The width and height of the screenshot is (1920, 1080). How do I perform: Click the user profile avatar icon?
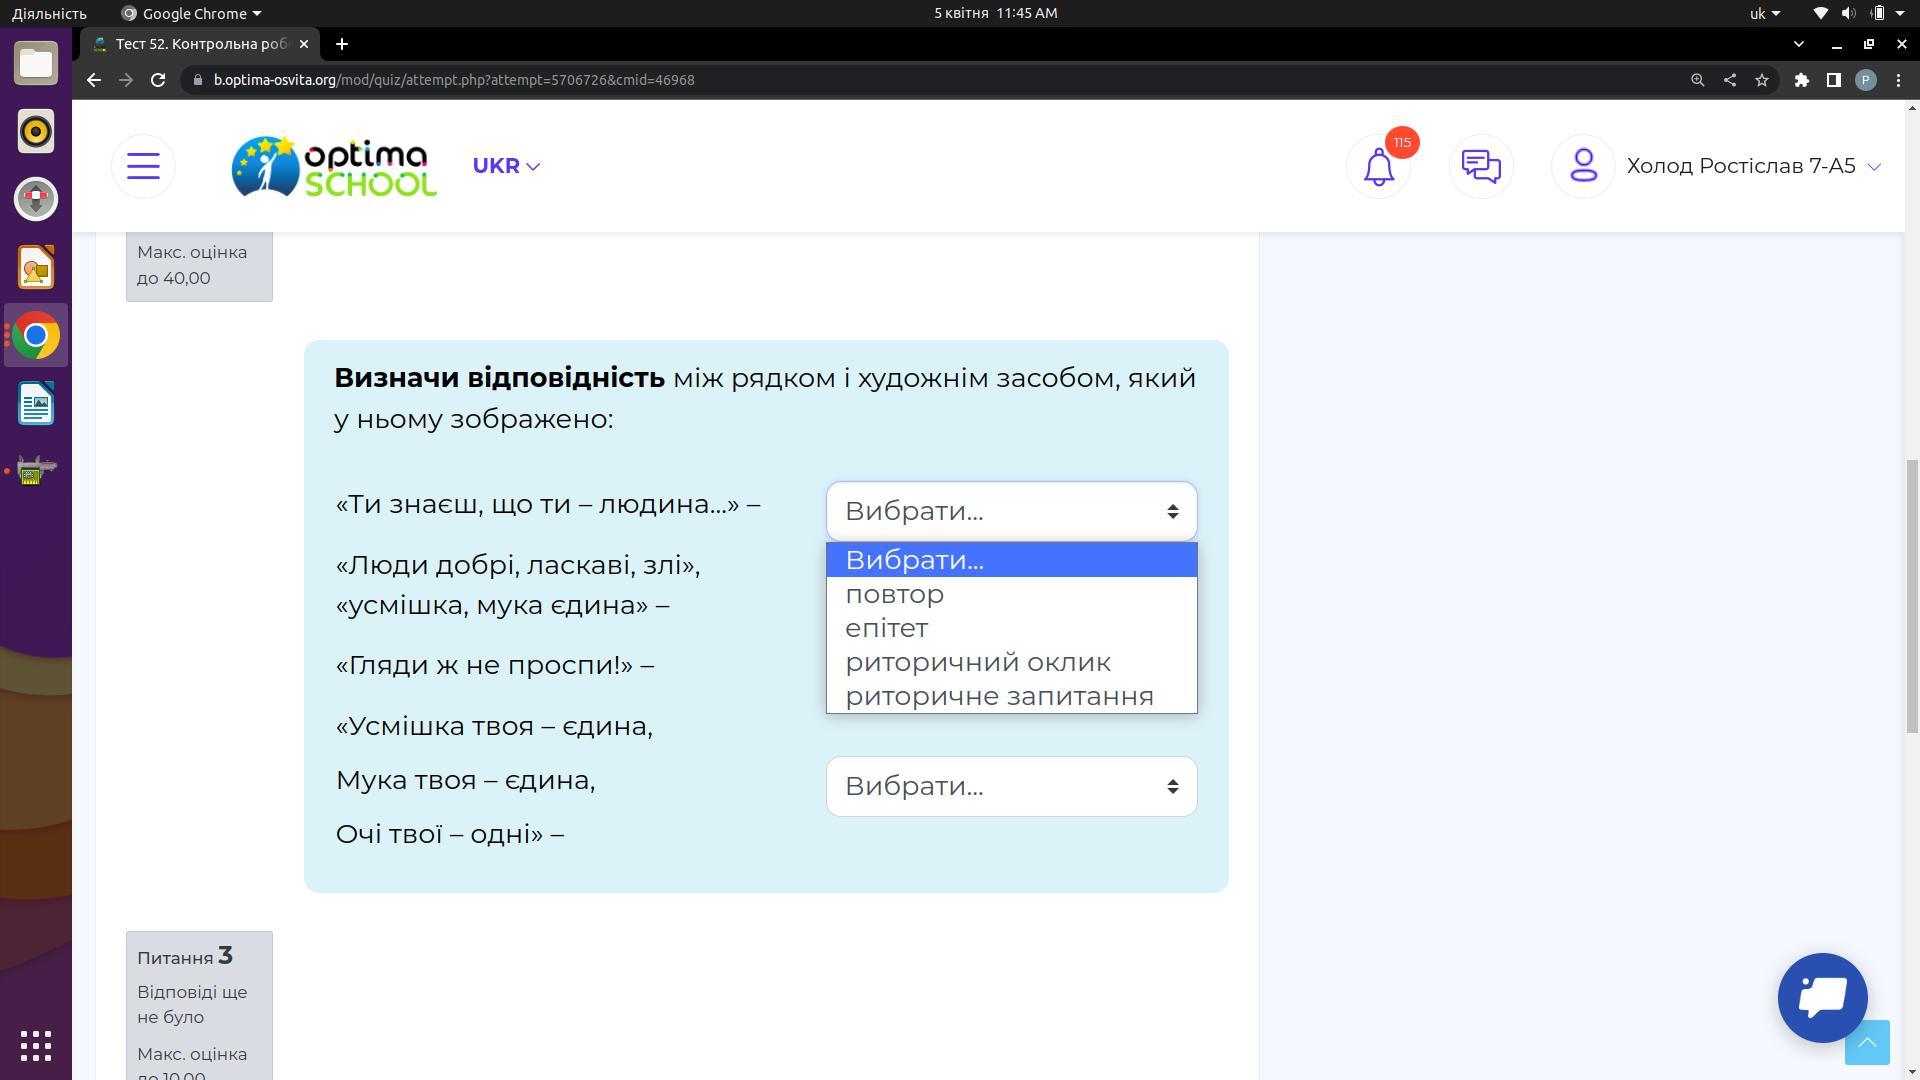point(1583,166)
